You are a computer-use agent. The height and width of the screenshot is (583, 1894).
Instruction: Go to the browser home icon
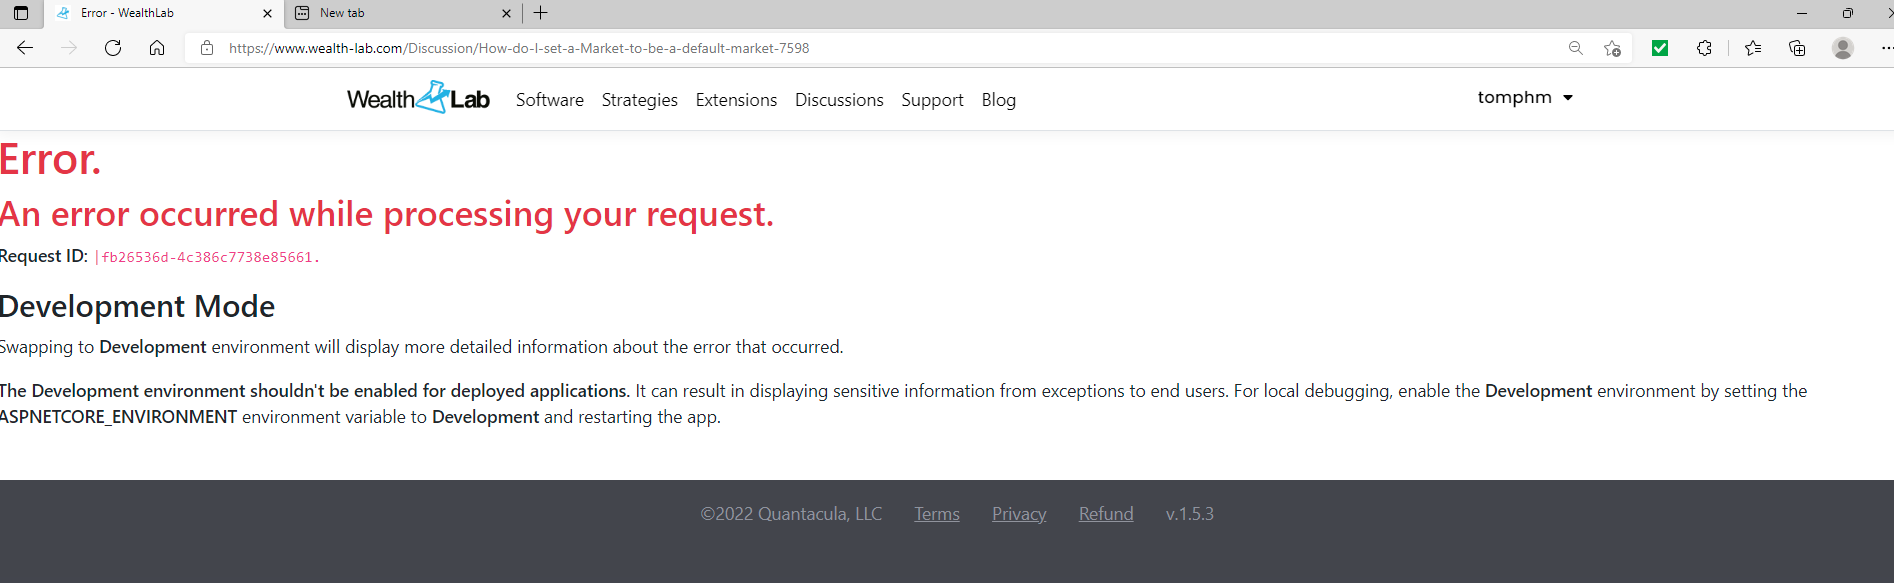tap(157, 48)
